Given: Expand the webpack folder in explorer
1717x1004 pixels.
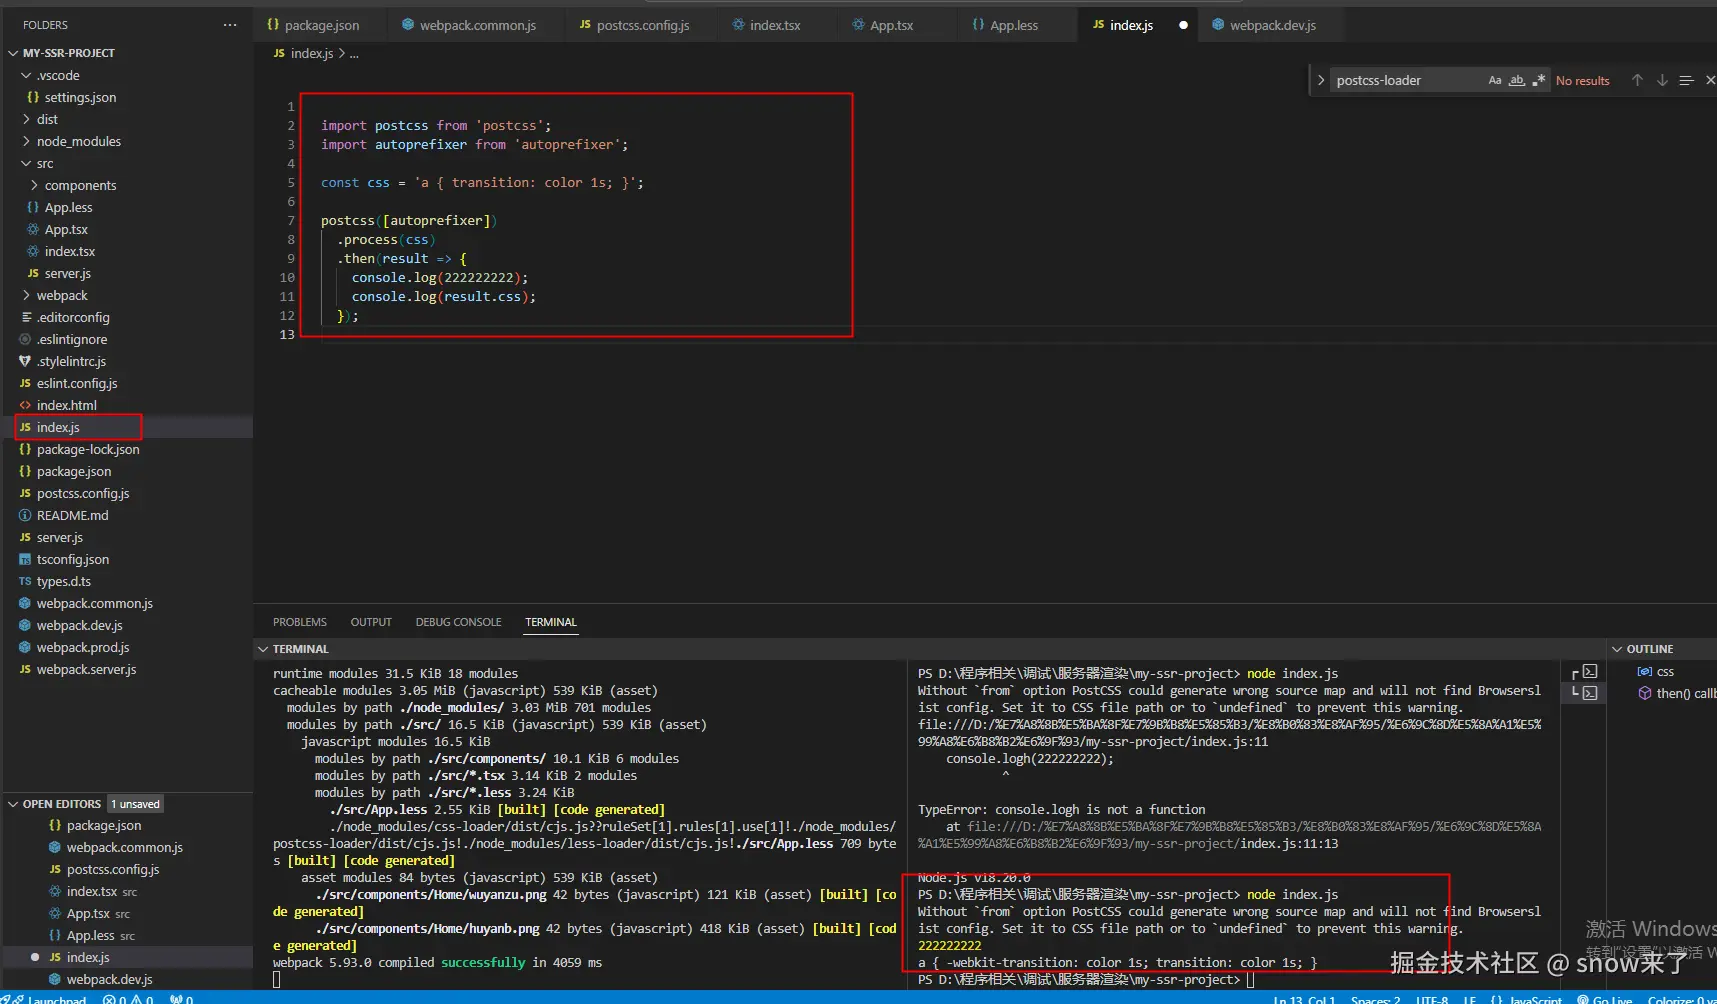Looking at the screenshot, I should (x=62, y=296).
